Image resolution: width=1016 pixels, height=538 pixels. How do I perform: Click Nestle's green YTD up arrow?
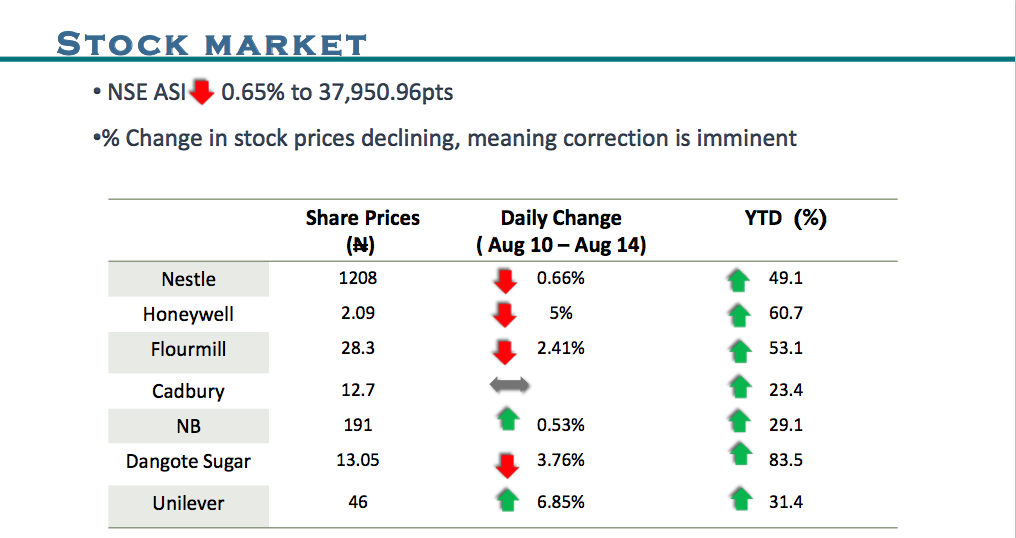740,280
